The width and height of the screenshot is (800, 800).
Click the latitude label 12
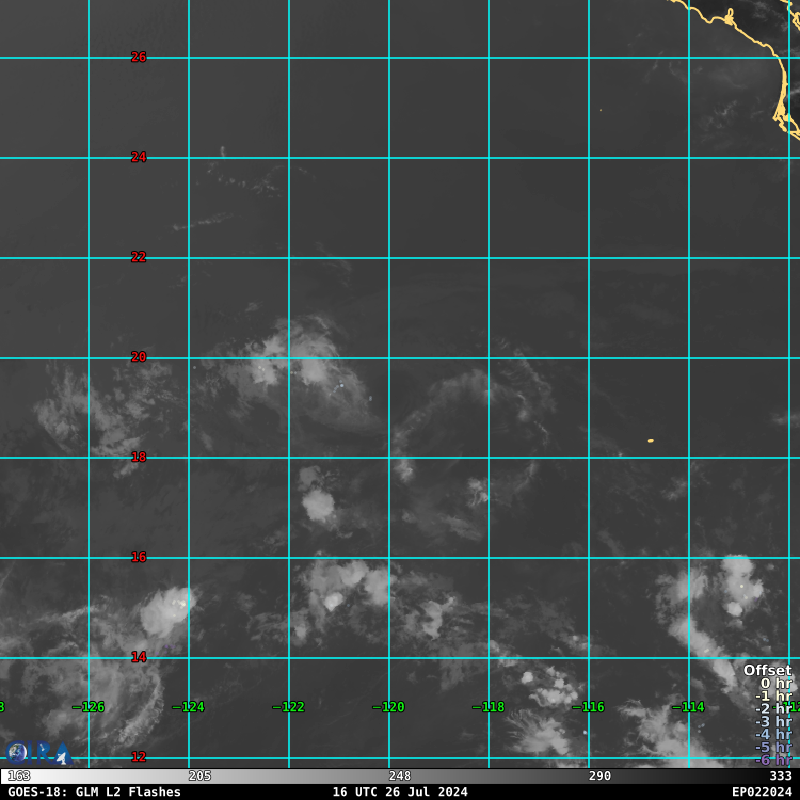tap(138, 757)
